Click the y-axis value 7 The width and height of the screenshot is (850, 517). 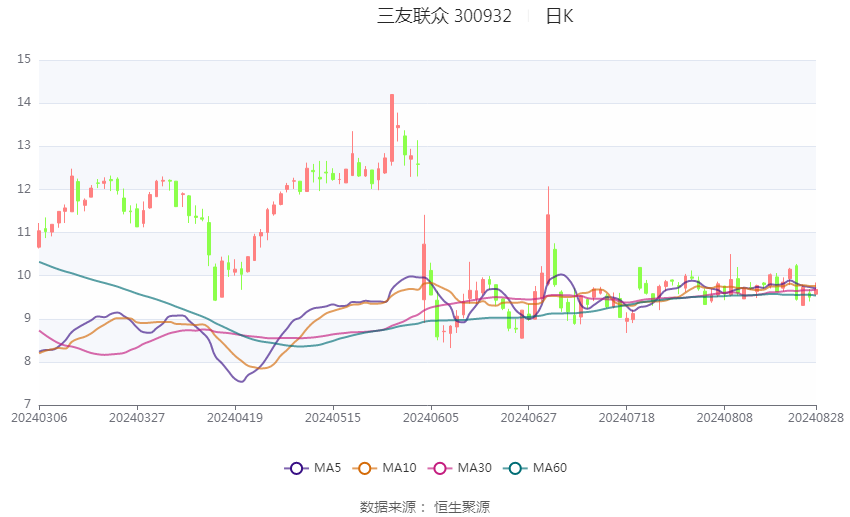point(27,404)
